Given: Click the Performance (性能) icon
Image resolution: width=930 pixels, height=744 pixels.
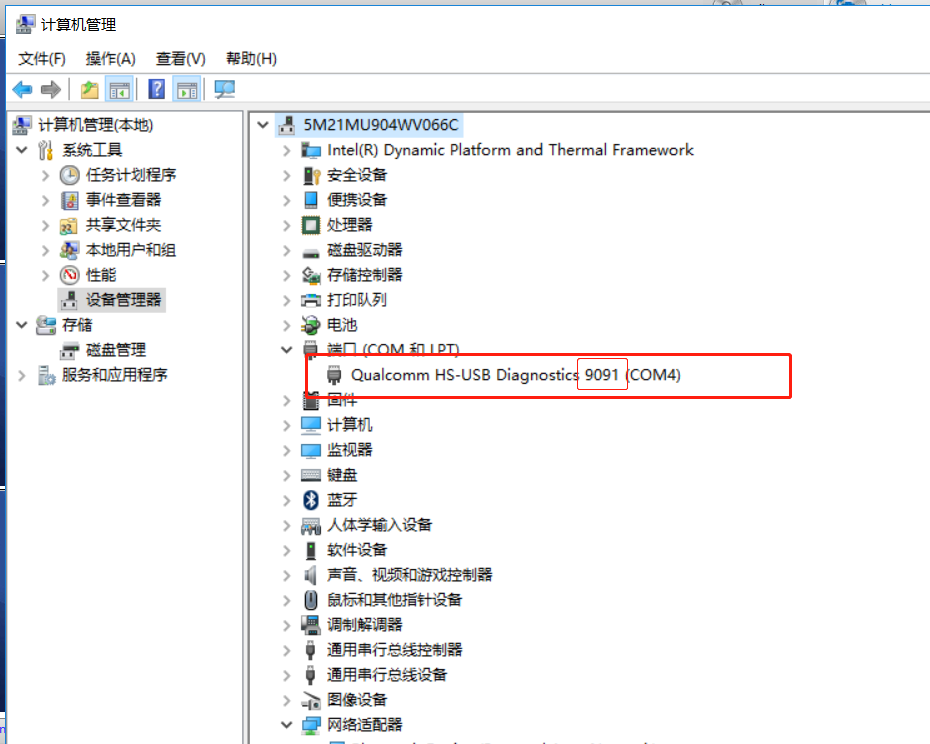Looking at the screenshot, I should (69, 275).
